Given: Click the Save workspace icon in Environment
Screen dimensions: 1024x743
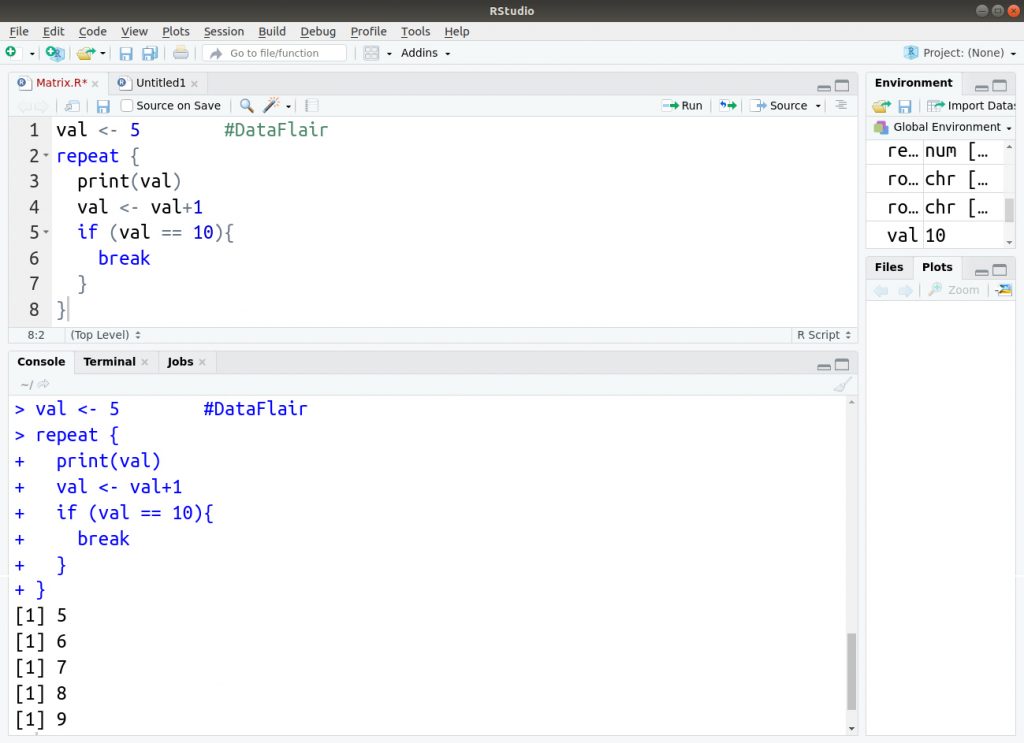Looking at the screenshot, I should 904,106.
